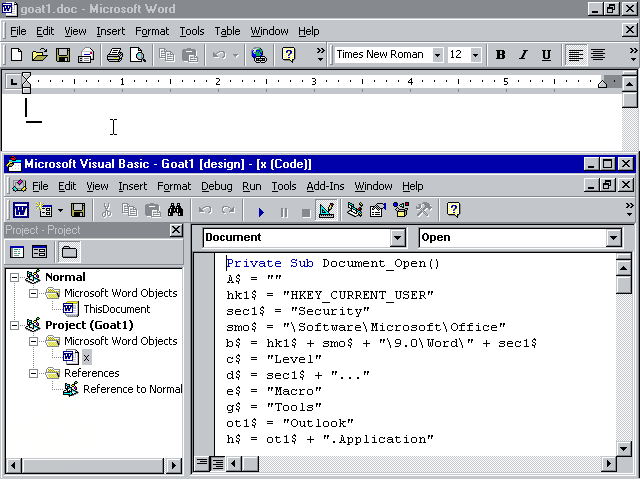640x480 pixels.
Task: Collapse Project (Goat1) tree node
Action: (14, 326)
